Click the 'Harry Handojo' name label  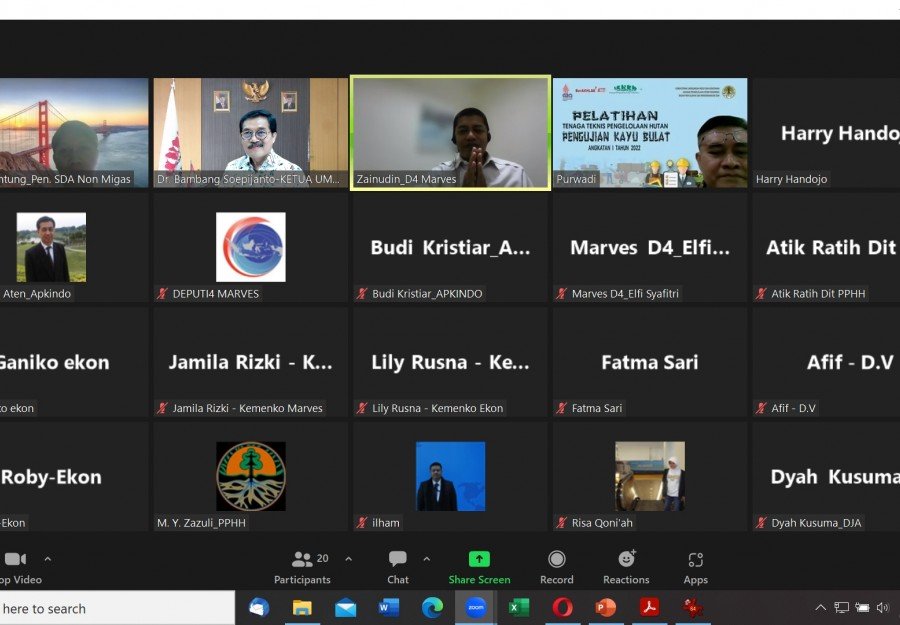[792, 179]
